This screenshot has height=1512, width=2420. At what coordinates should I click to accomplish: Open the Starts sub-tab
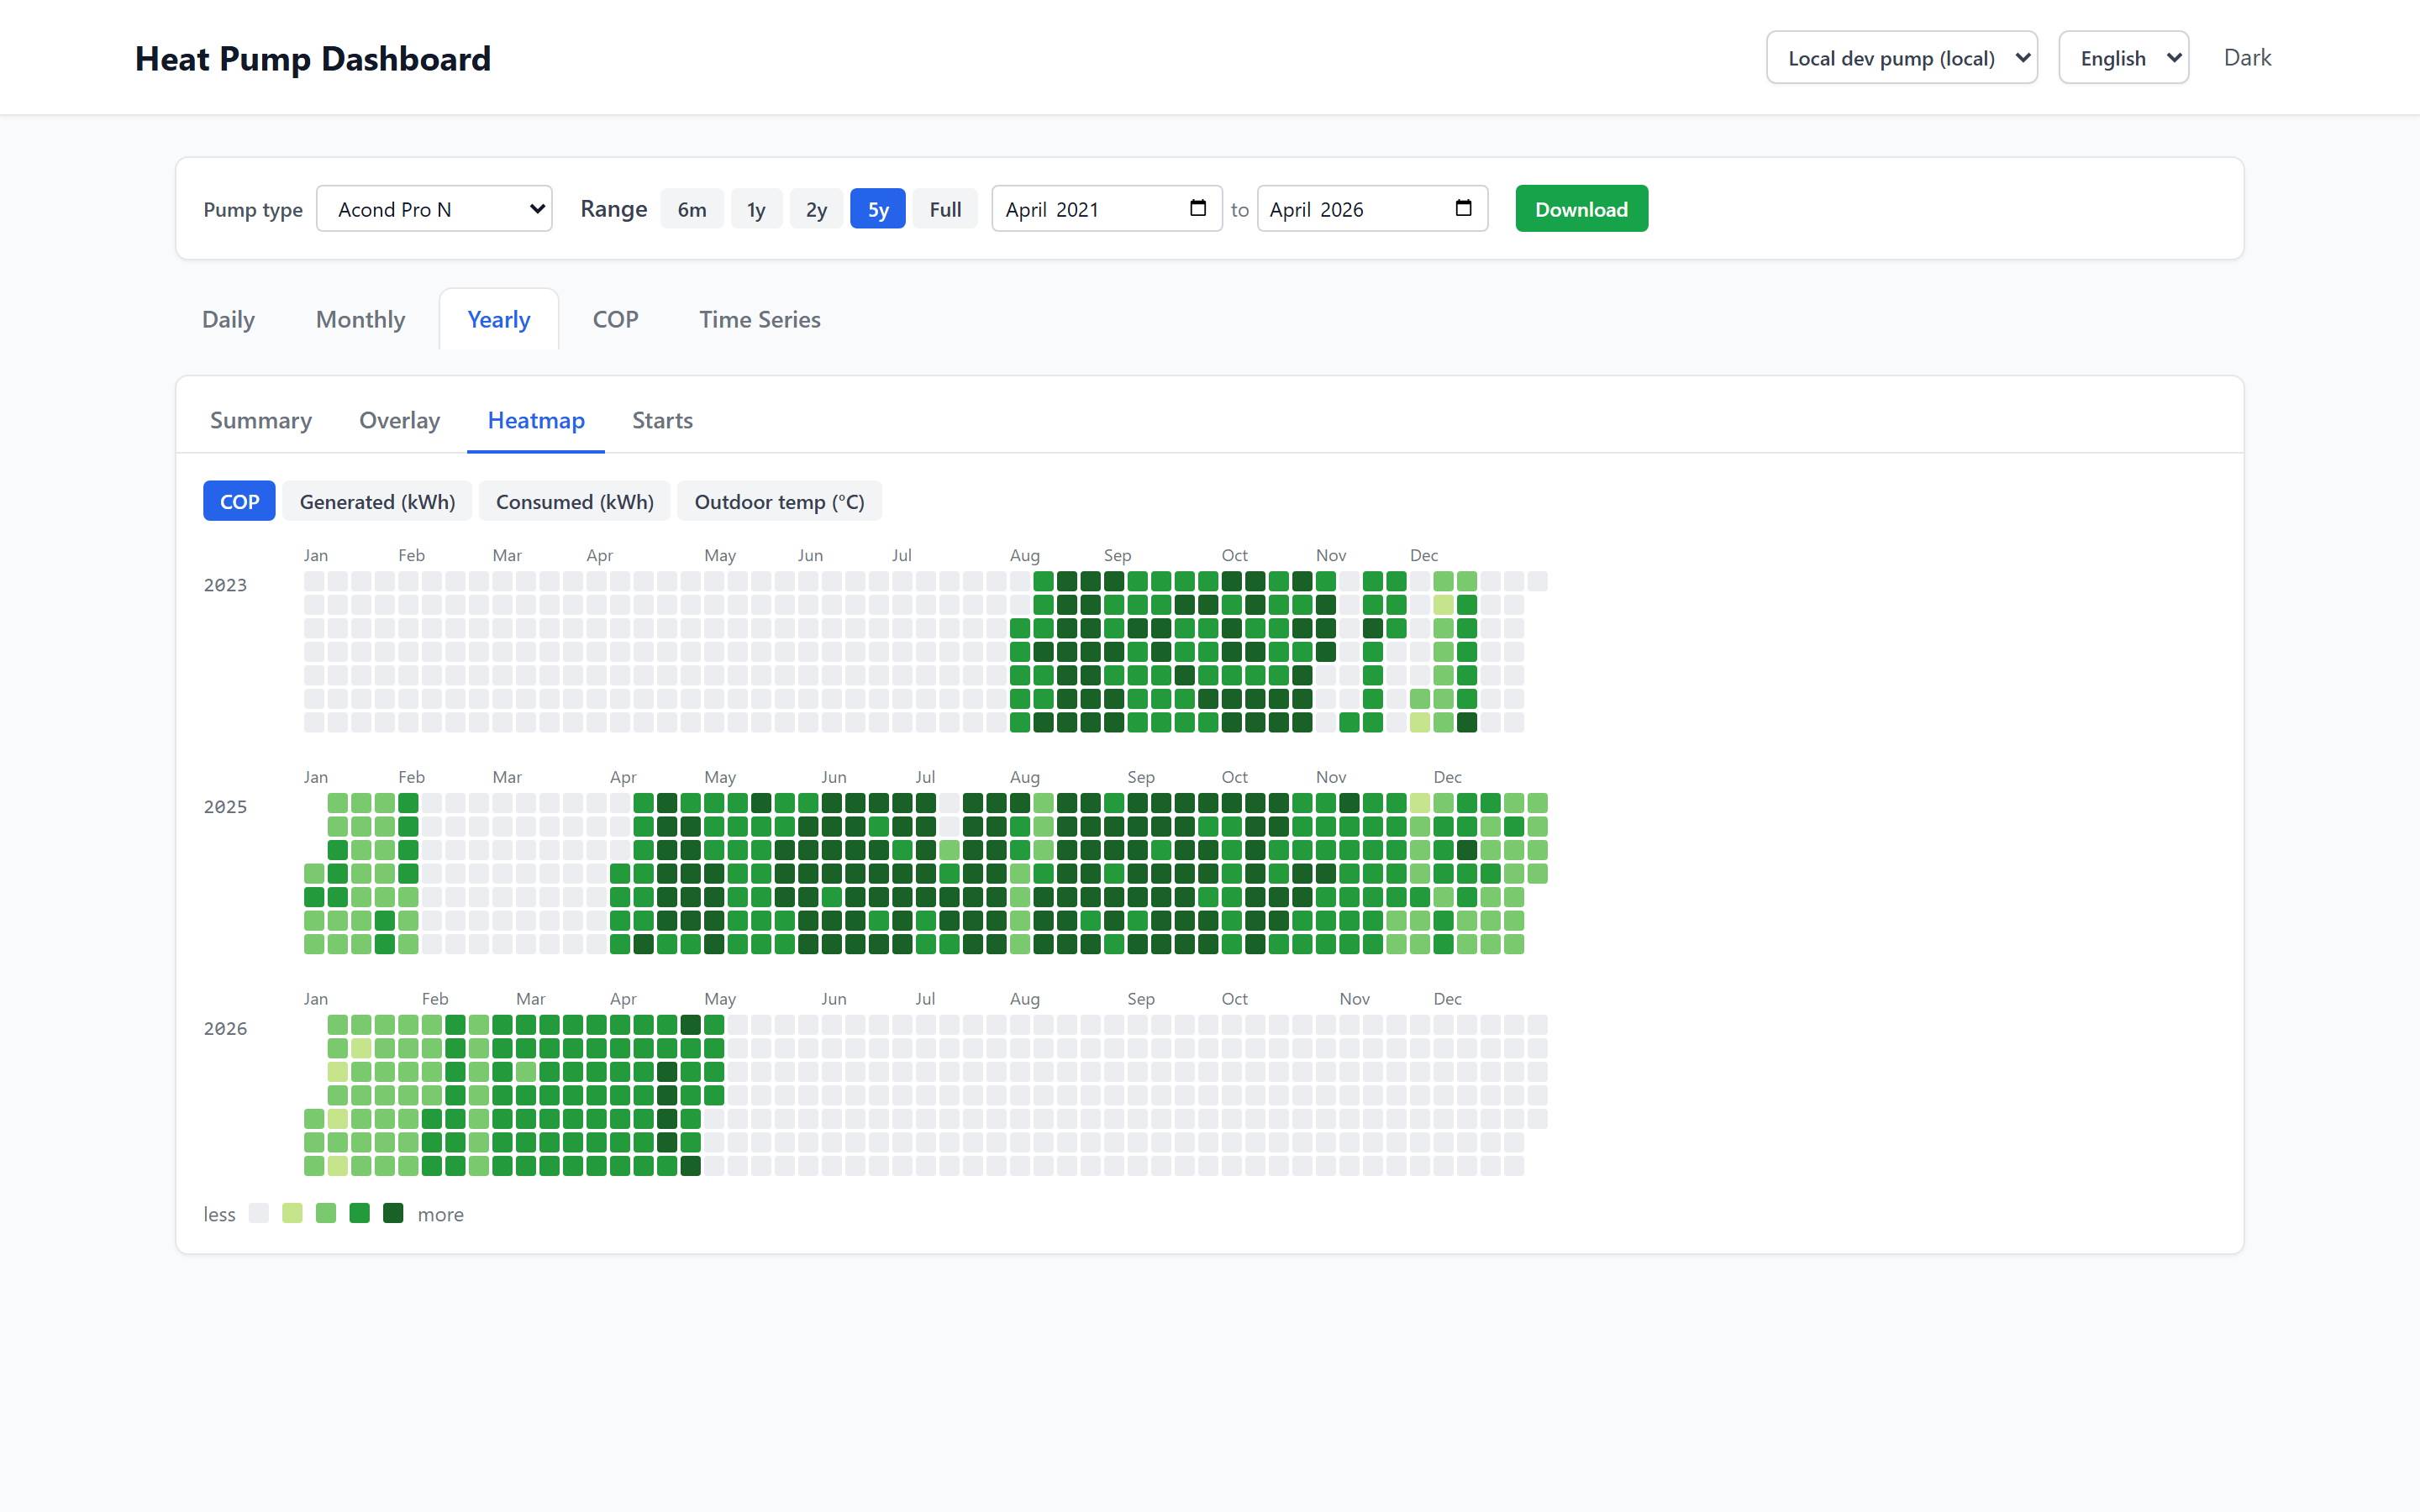662,420
